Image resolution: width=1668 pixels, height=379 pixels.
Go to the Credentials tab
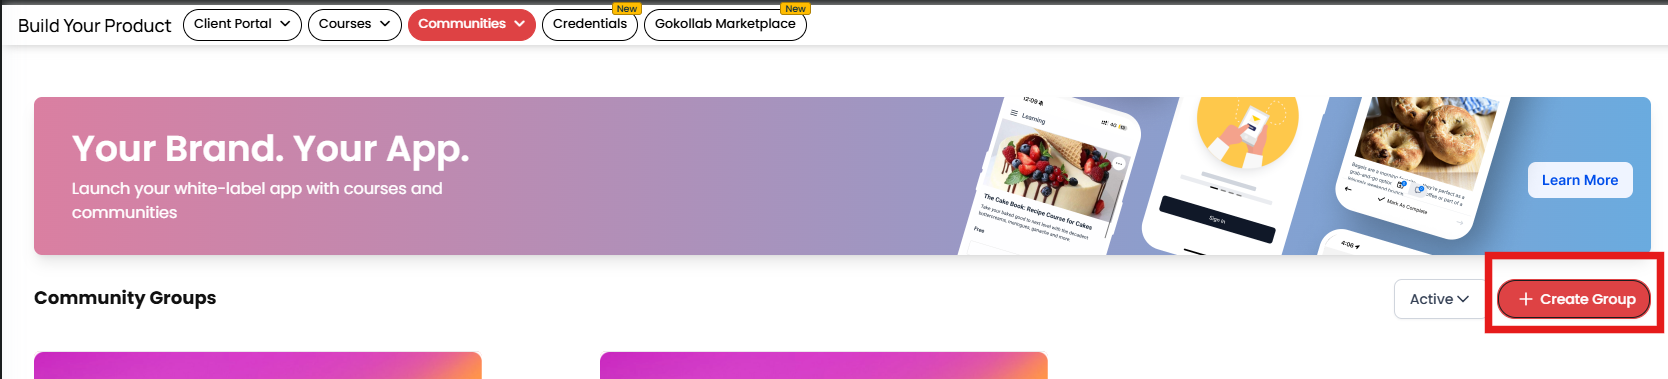(590, 25)
